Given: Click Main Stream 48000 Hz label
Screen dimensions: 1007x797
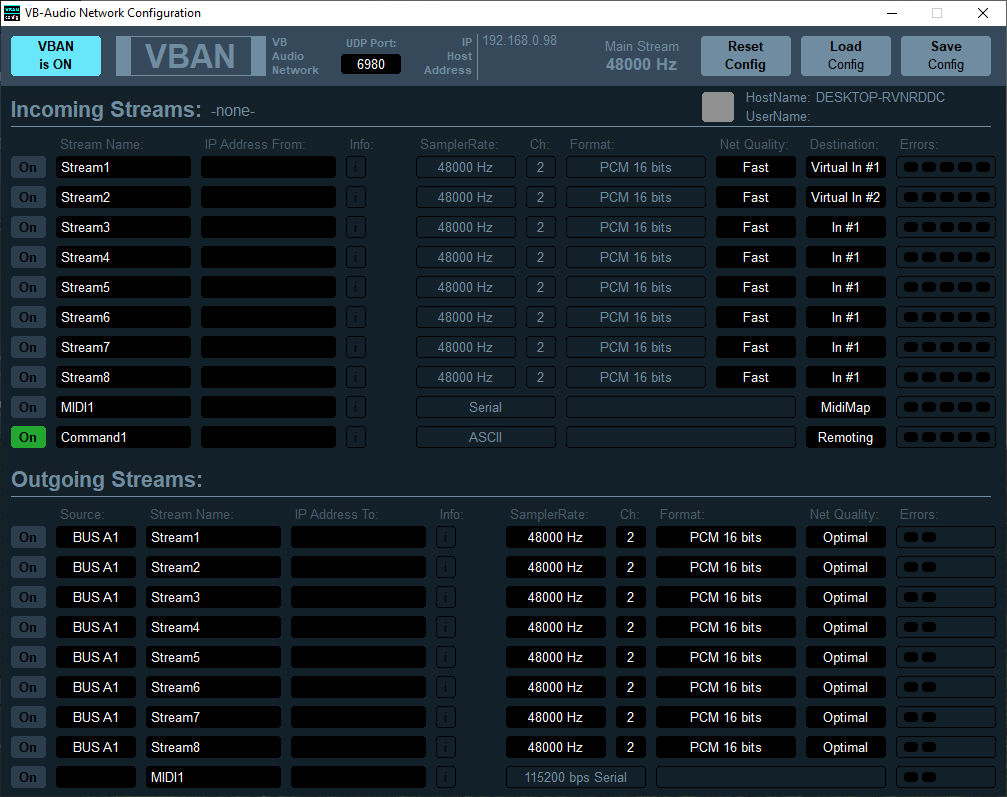Looking at the screenshot, I should click(x=642, y=55).
